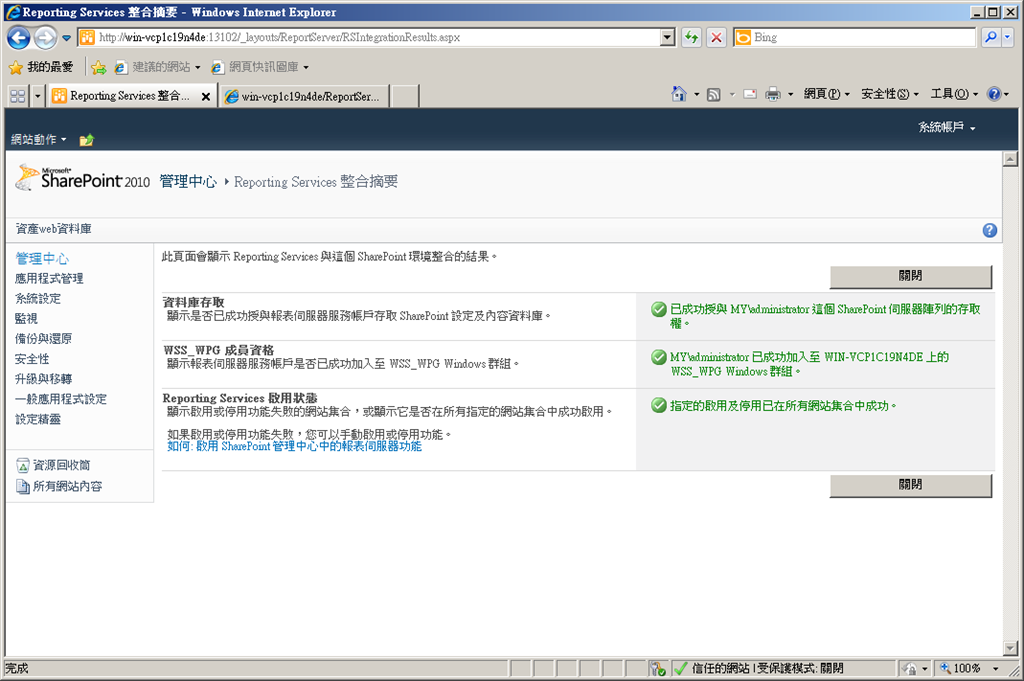
Task: Click the address bar URL field
Action: coord(377,37)
